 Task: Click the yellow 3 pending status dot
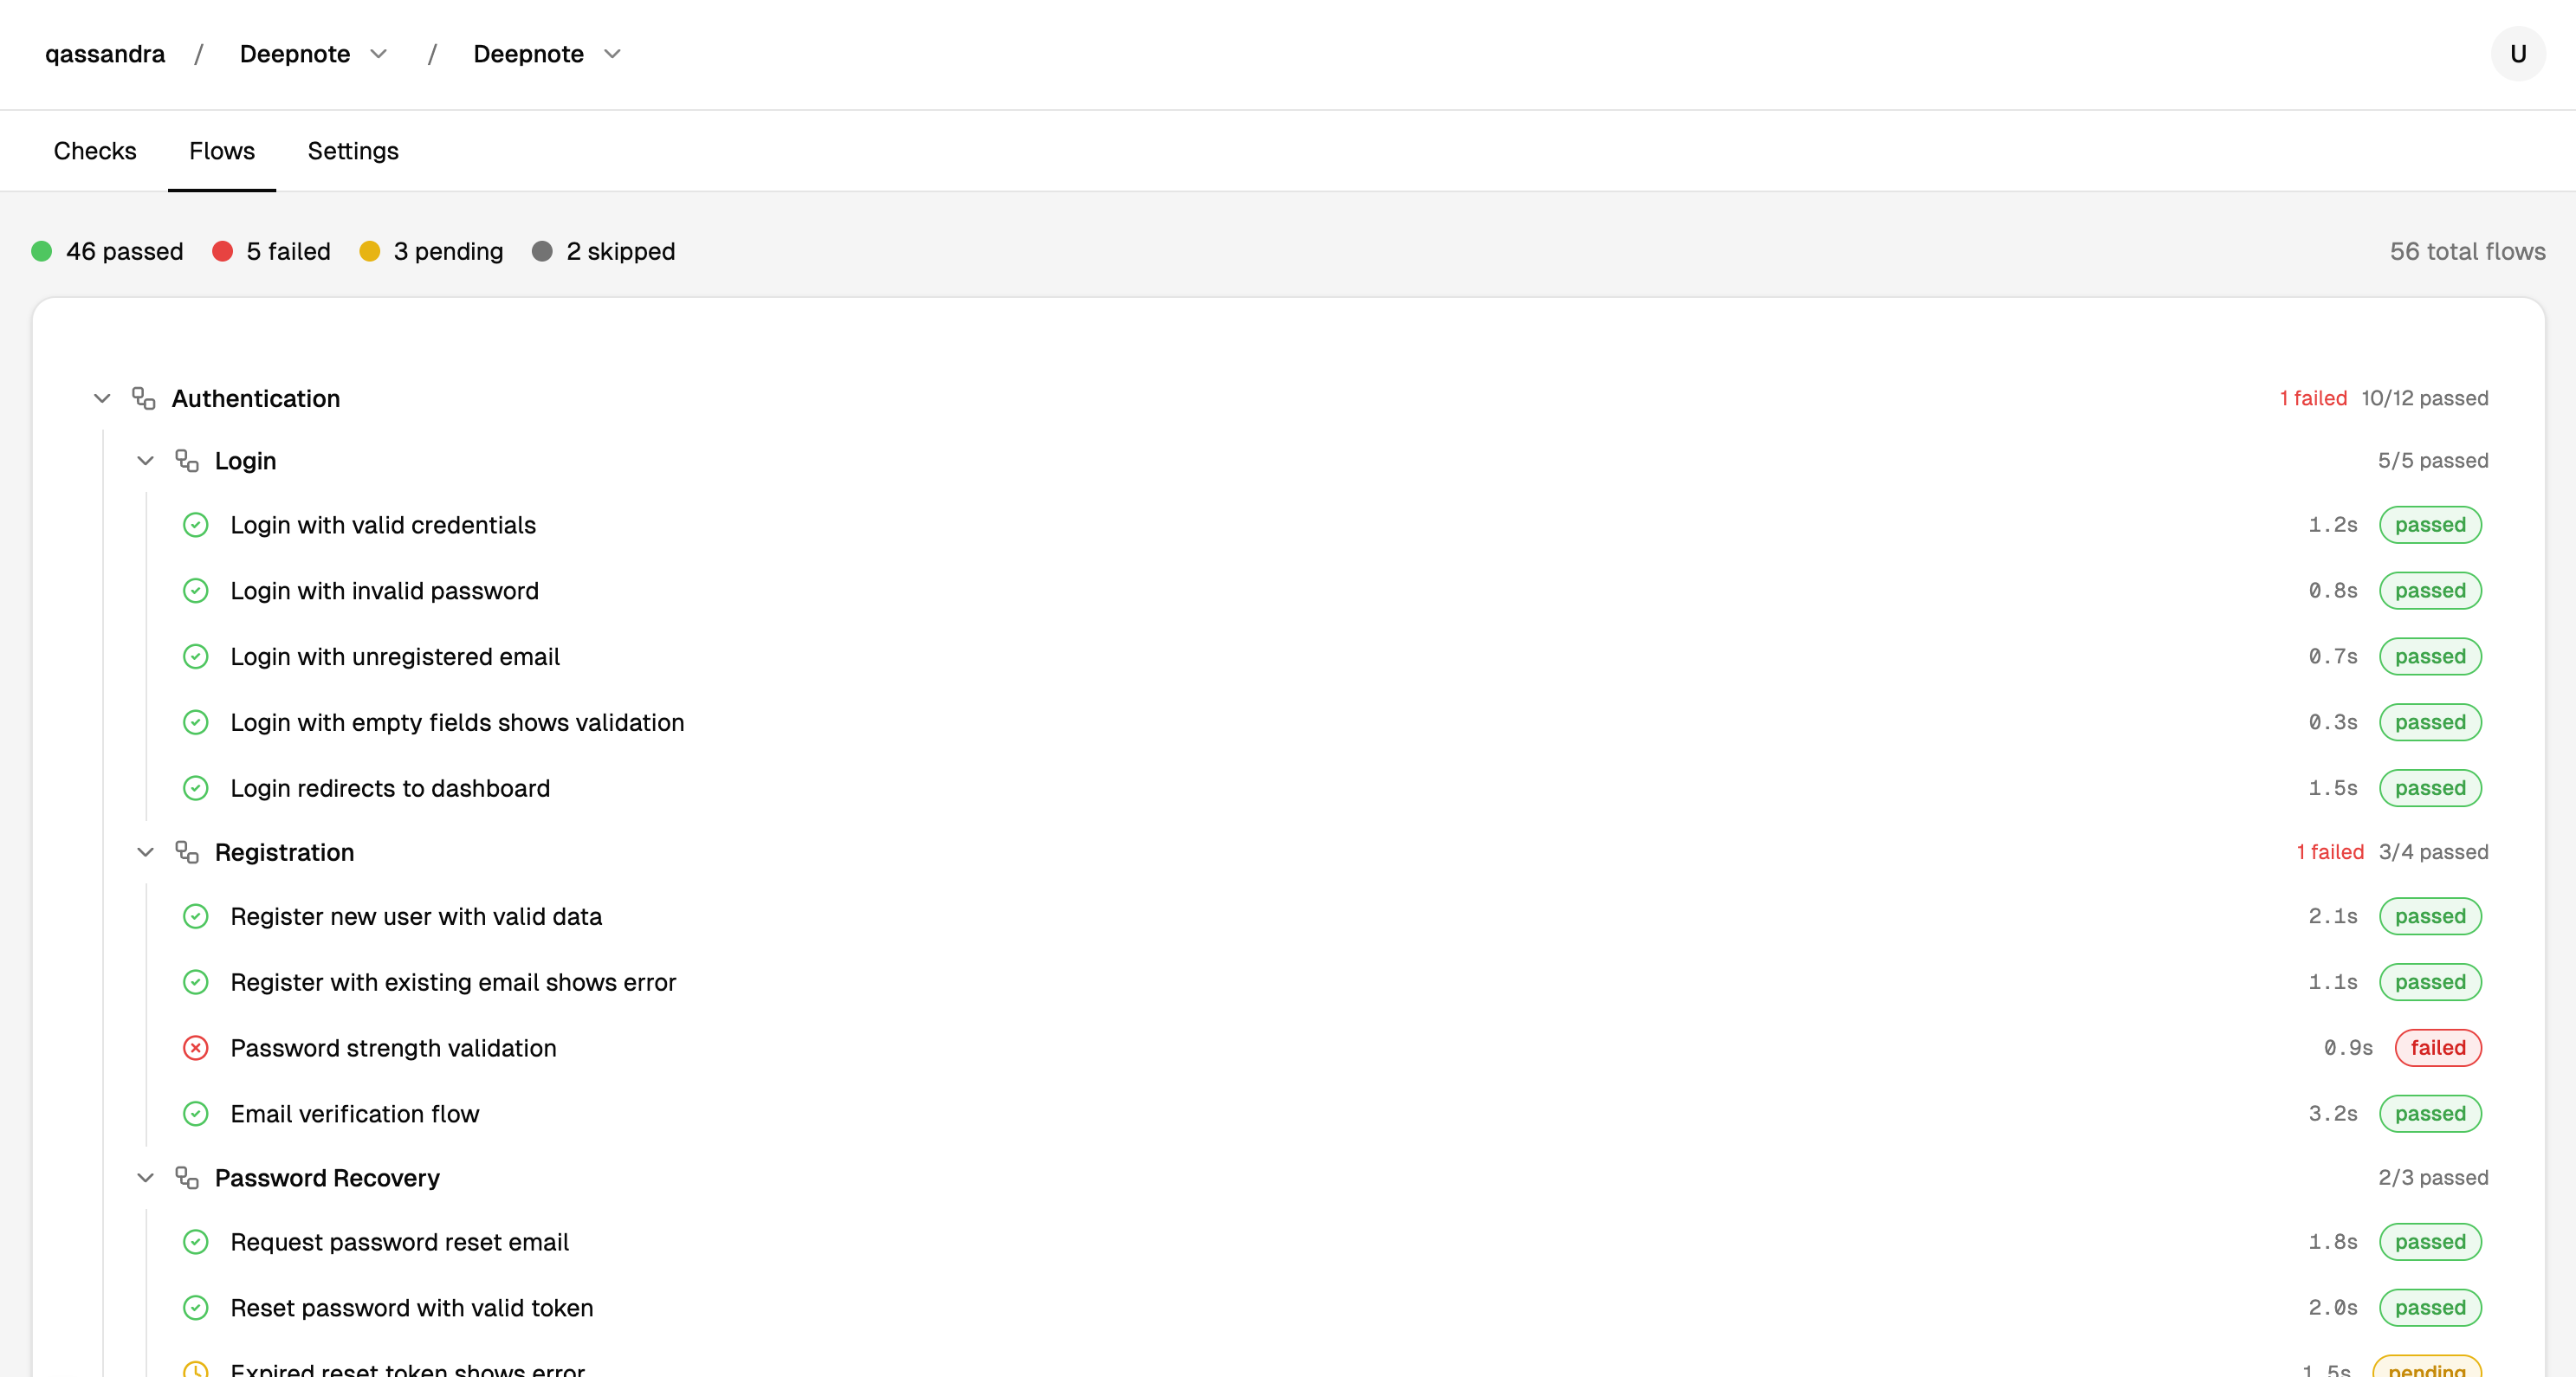tap(371, 251)
